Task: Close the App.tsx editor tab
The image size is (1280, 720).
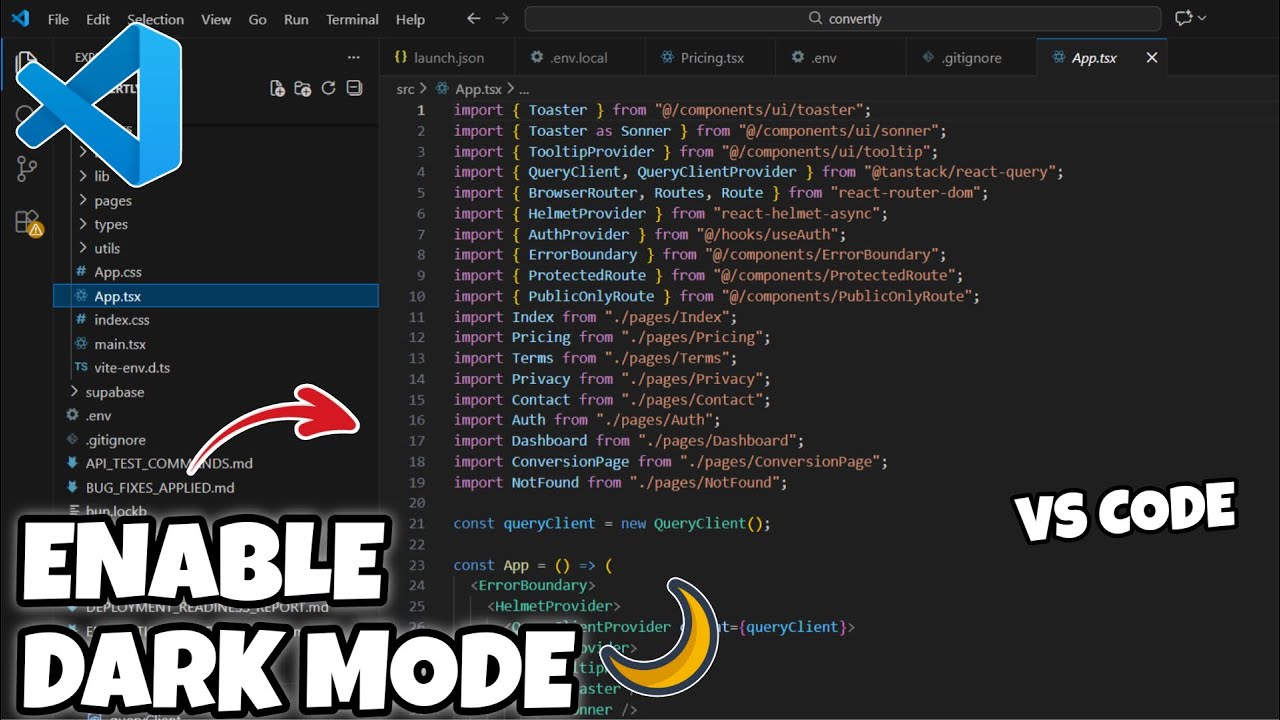Action: 1151,58
